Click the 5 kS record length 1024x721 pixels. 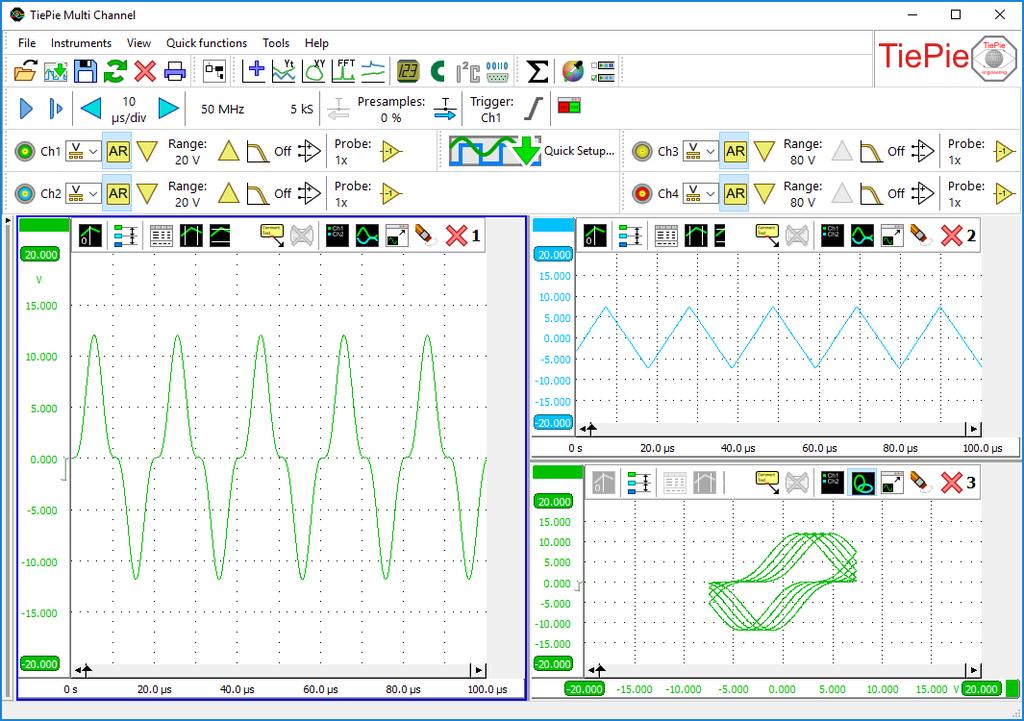302,109
